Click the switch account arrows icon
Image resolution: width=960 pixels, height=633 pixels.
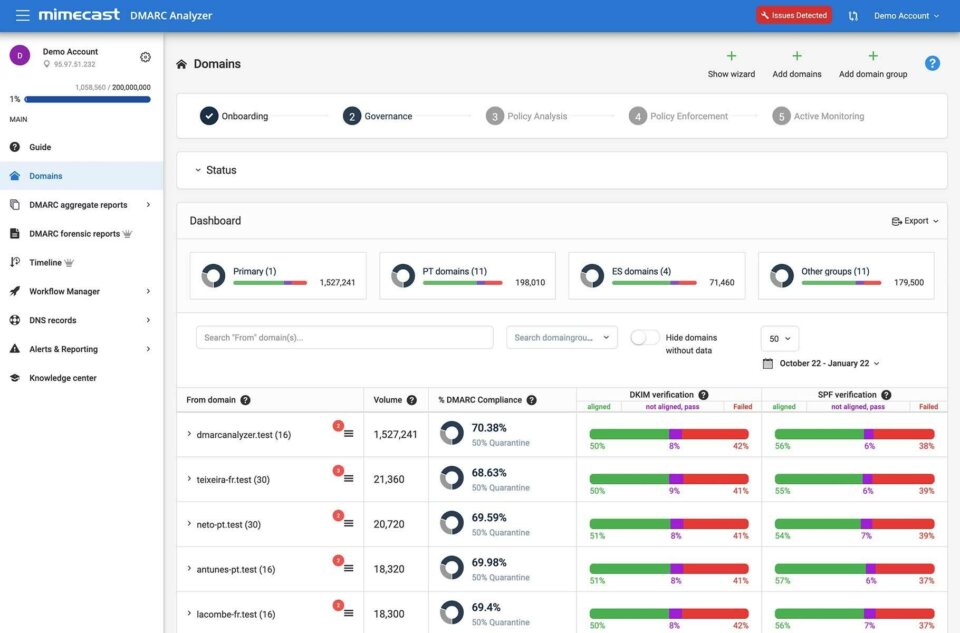pyautogui.click(x=853, y=16)
